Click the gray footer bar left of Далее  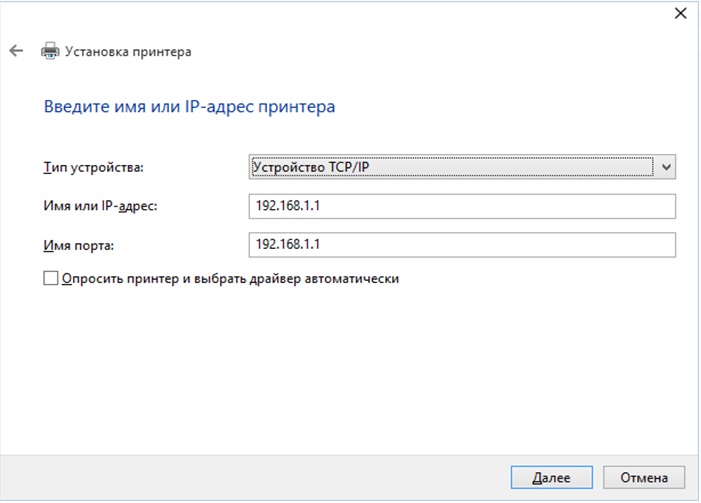pos(250,477)
